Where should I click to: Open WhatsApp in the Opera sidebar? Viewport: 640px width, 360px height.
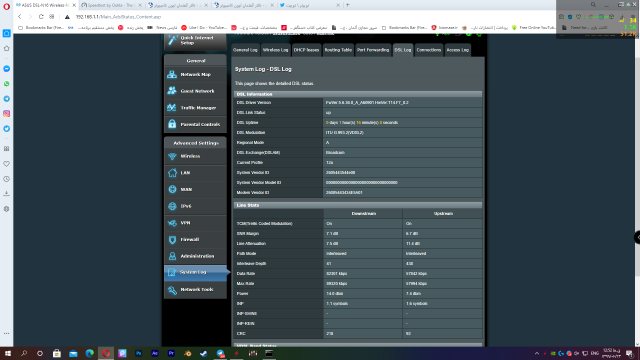[x=7, y=84]
